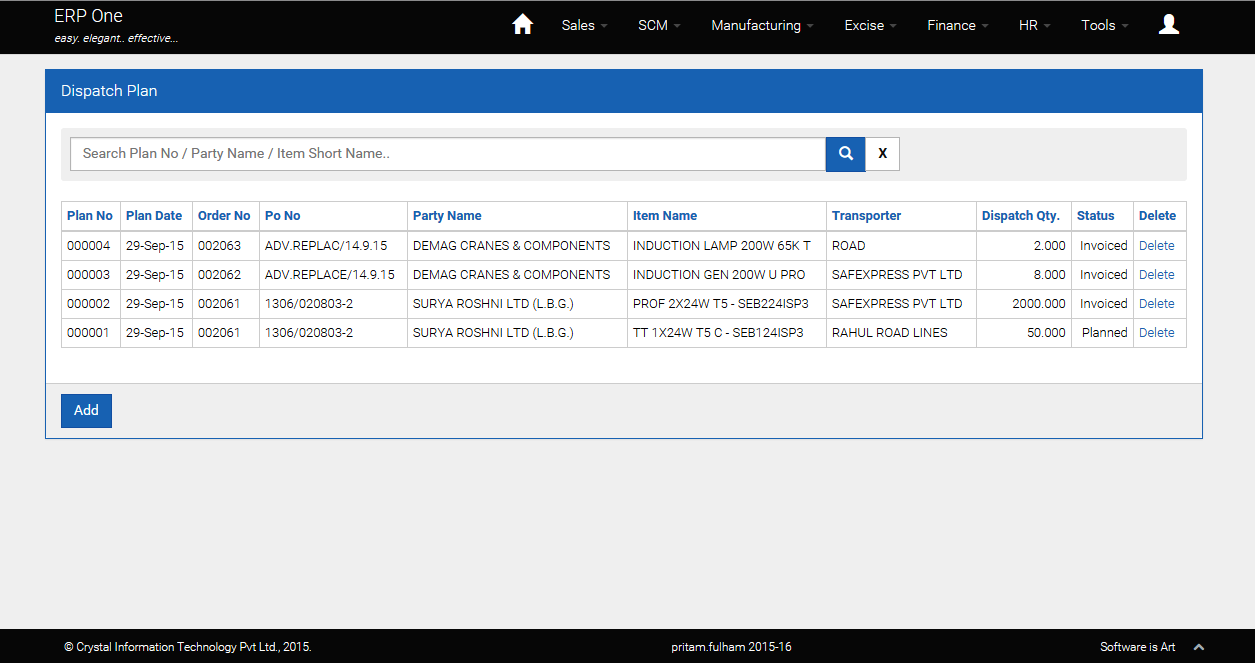Delete plan 000001

pos(1156,333)
